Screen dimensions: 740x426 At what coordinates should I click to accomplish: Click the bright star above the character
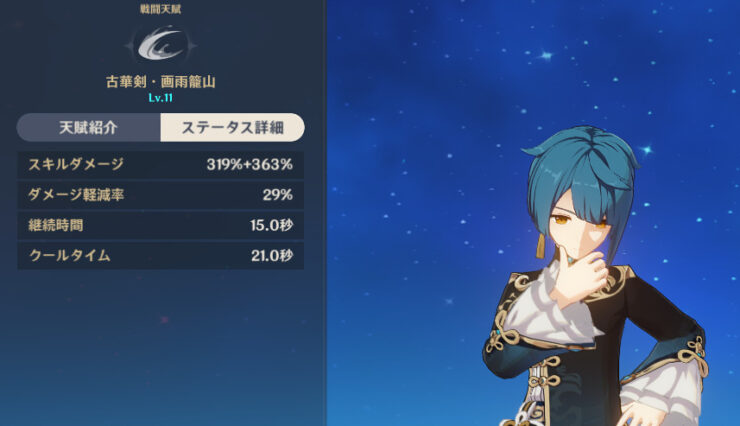(x=546, y=55)
